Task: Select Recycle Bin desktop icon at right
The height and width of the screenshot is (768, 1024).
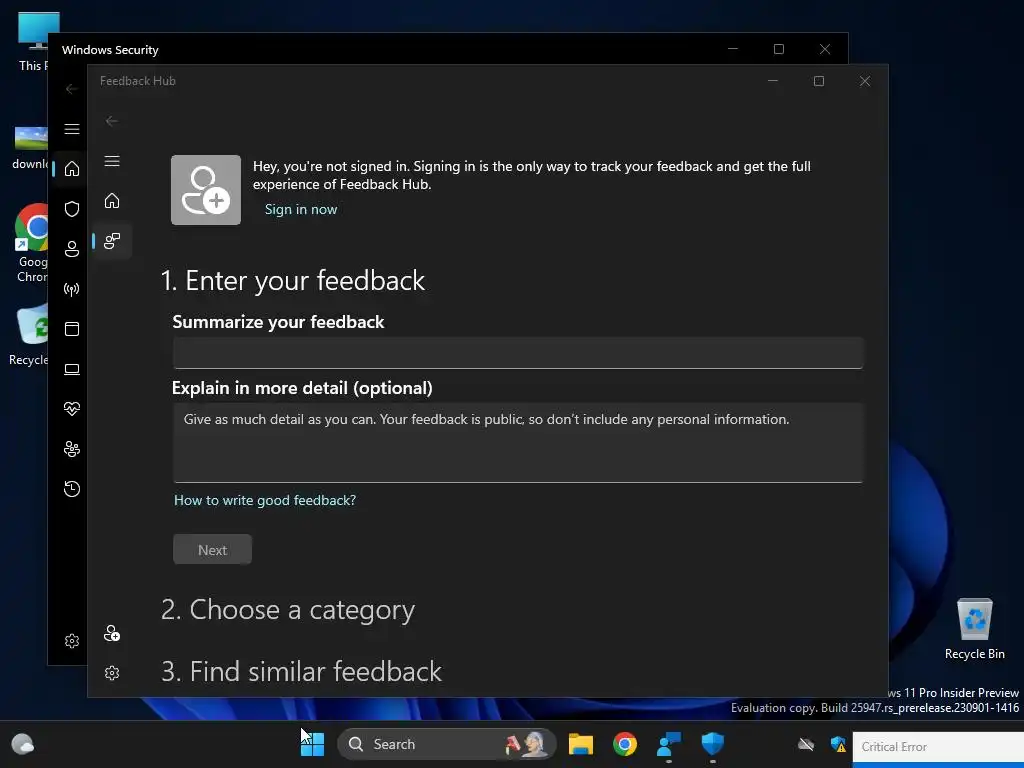Action: [x=974, y=629]
